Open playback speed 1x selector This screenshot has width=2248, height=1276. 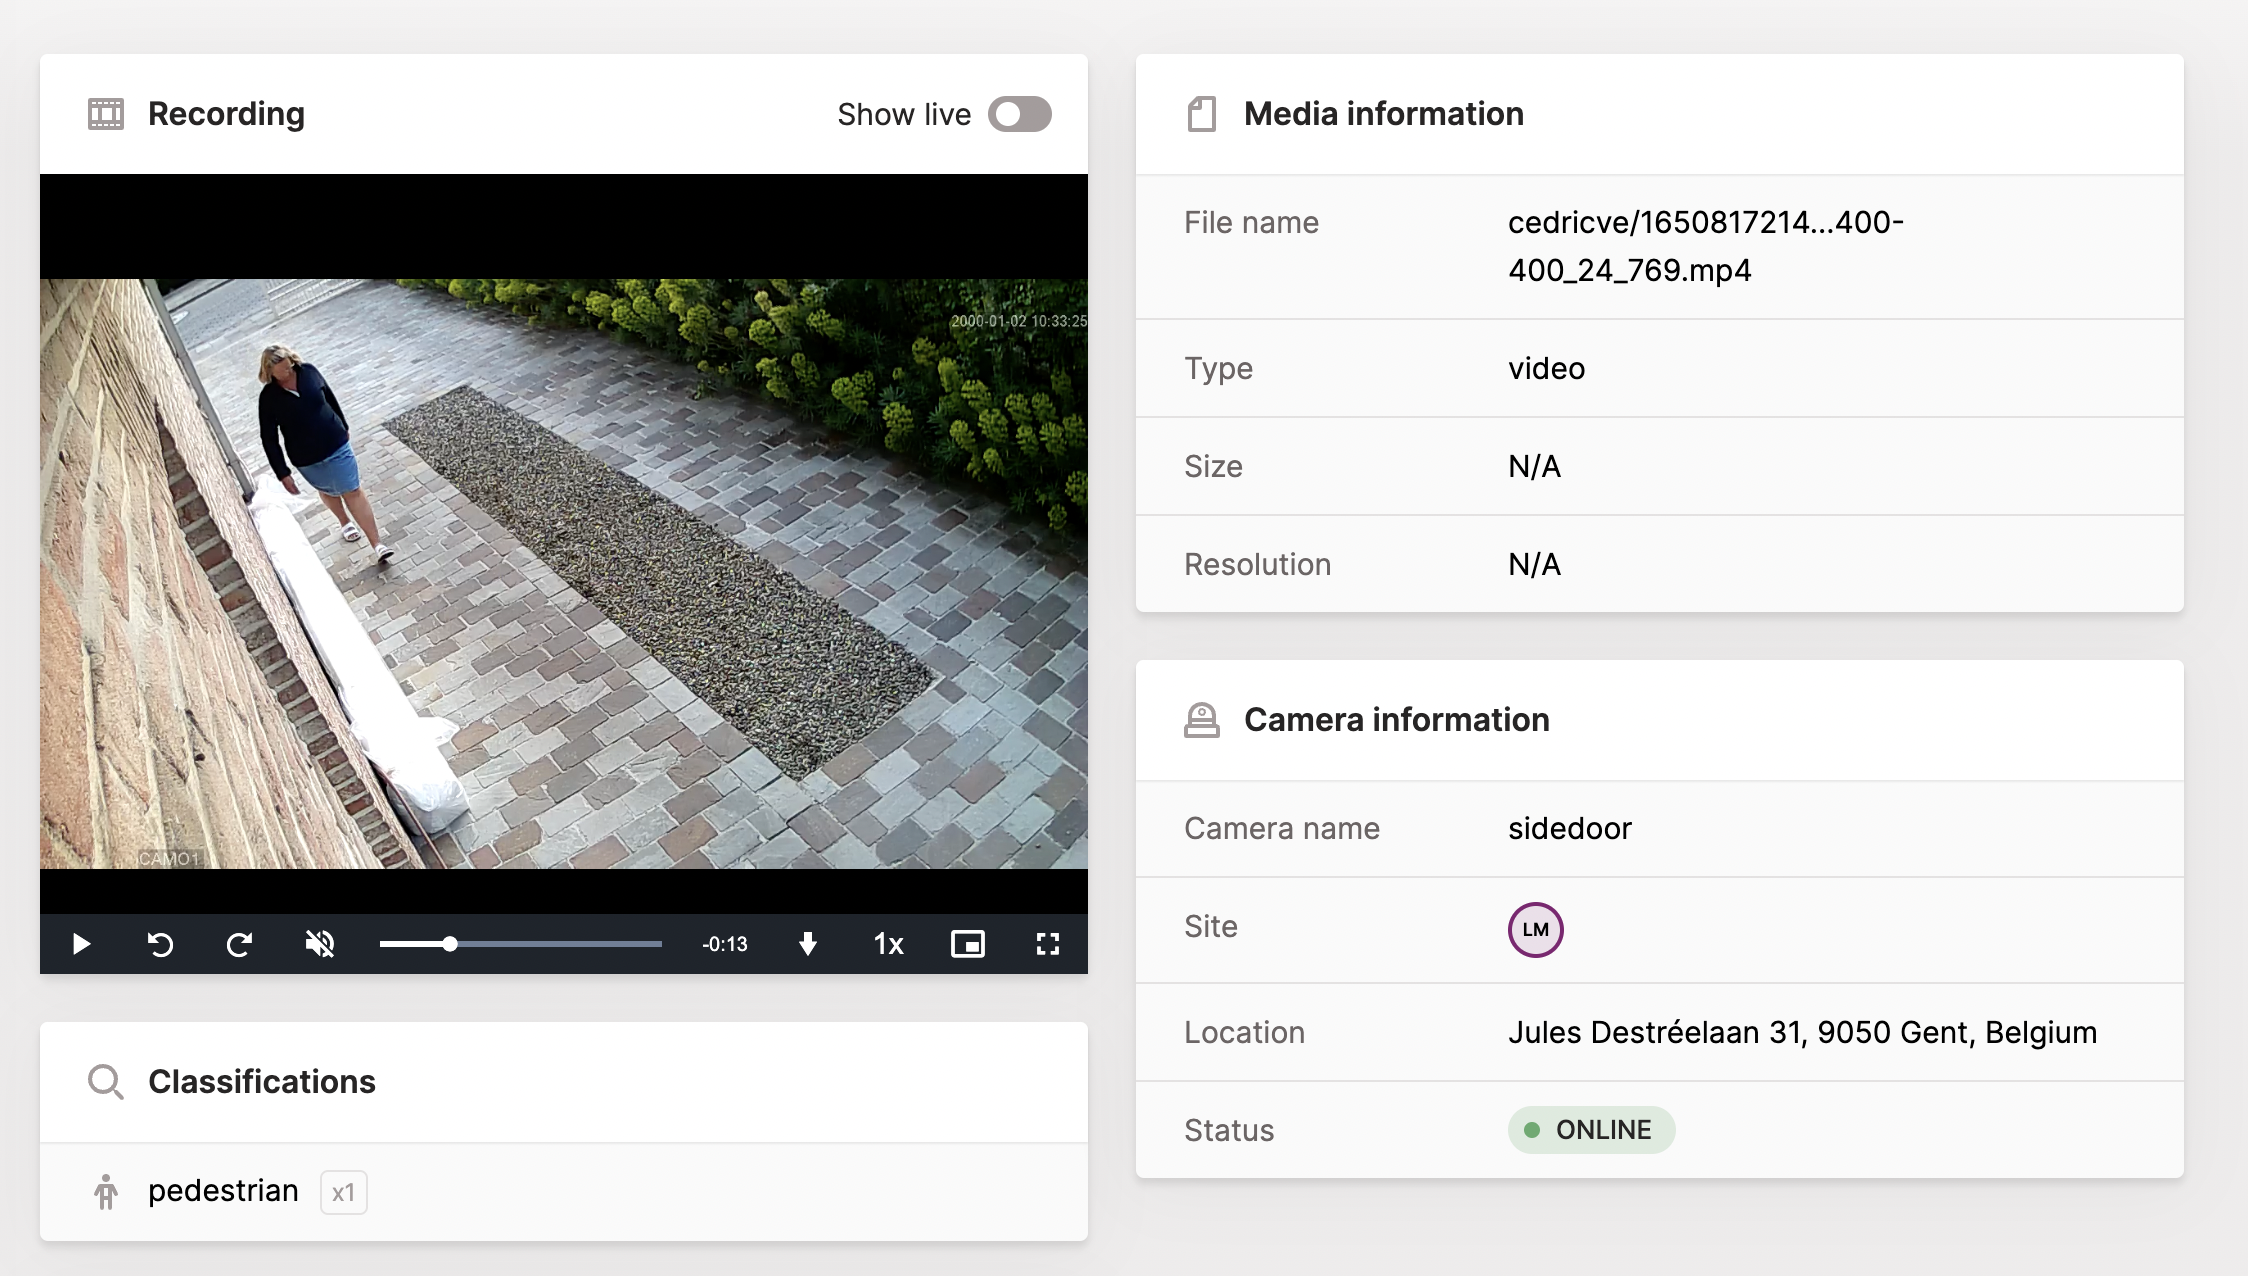click(x=888, y=944)
